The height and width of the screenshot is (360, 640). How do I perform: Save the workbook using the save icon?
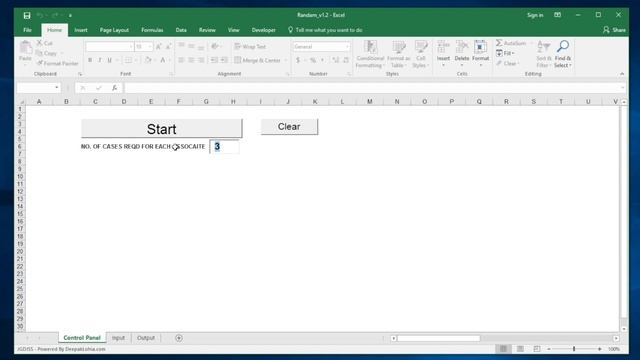click(x=27, y=16)
